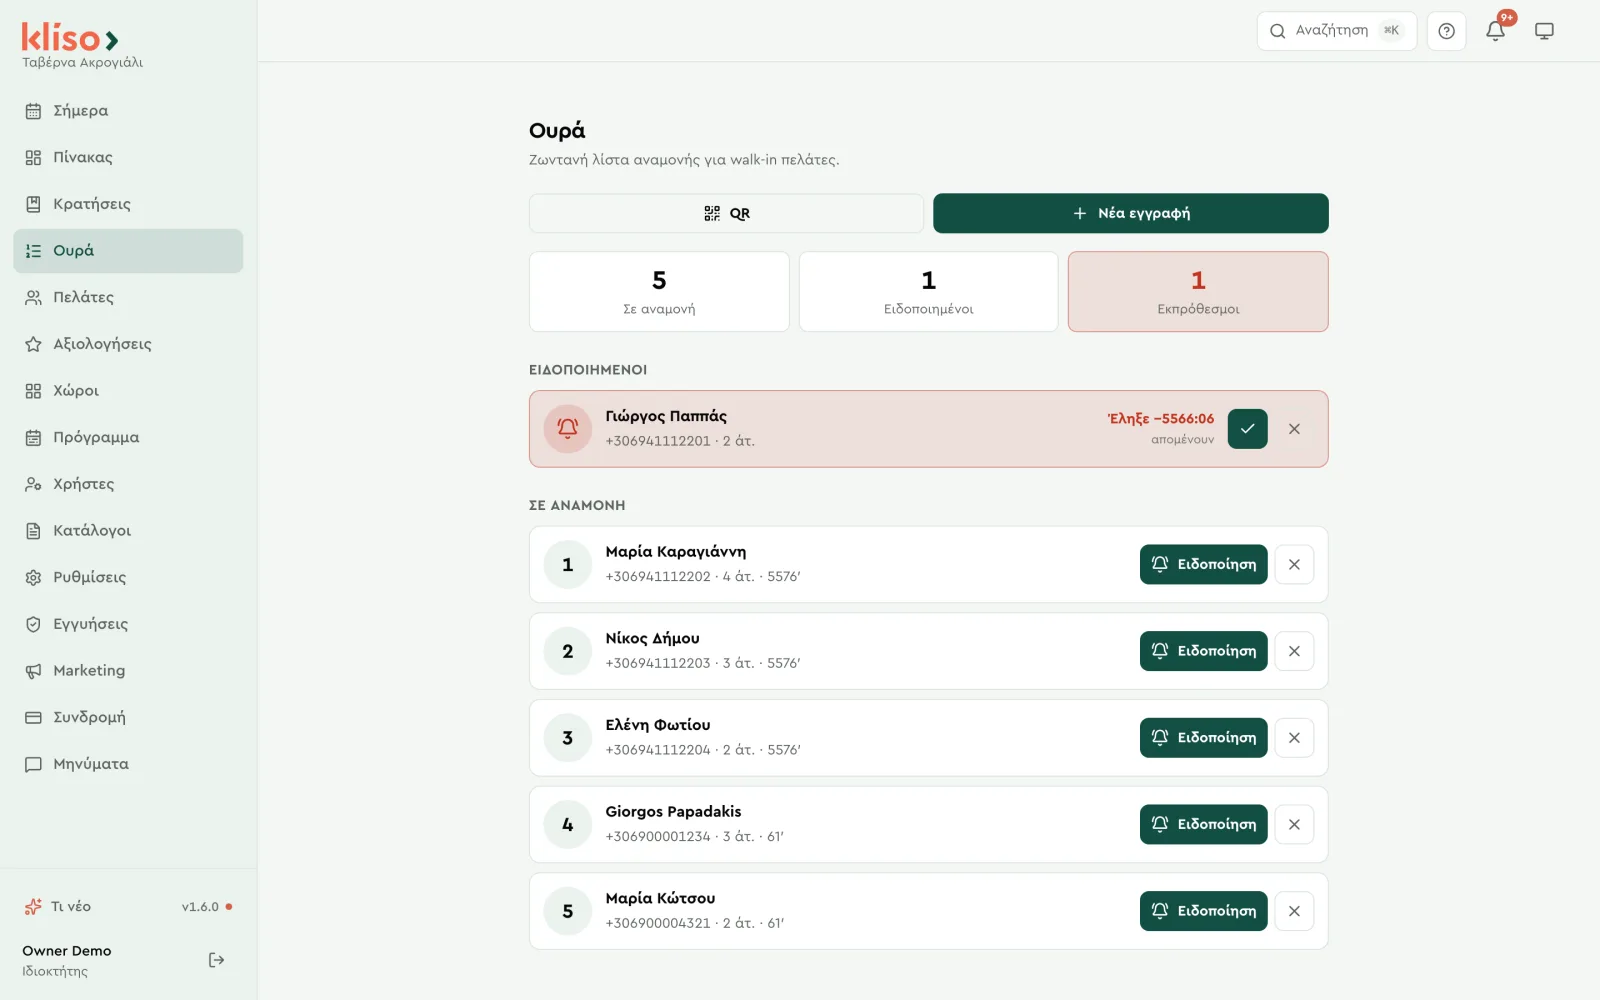The image size is (1600, 1000).
Task: Select the 5 Σε αναμονή stat card
Action: tap(659, 291)
